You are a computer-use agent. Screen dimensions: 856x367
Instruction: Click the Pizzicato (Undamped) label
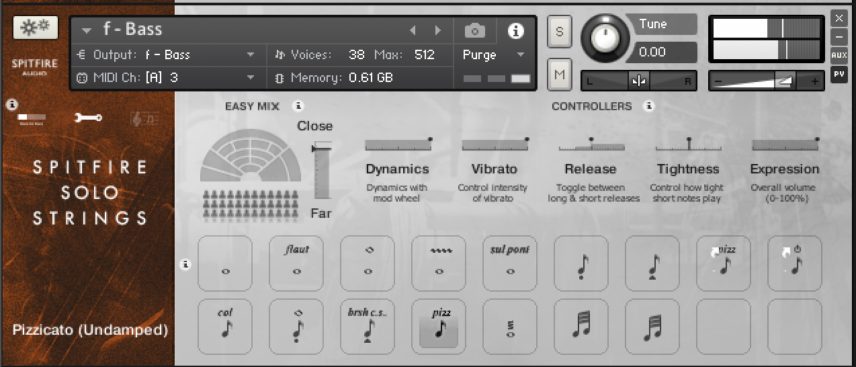click(90, 330)
